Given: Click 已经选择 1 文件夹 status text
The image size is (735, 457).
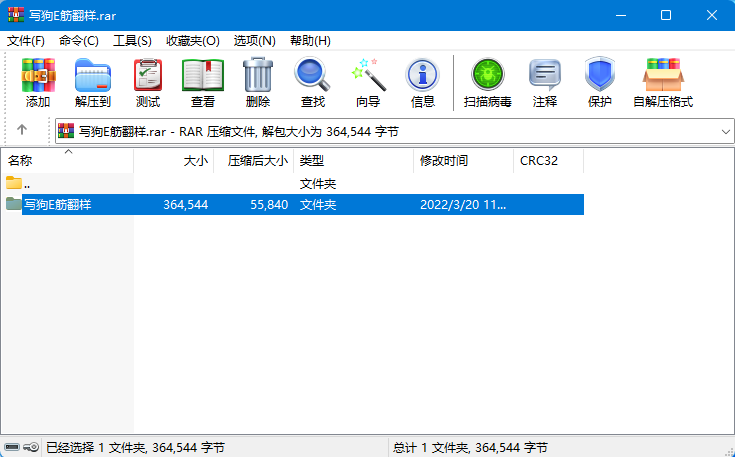Looking at the screenshot, I should pos(135,448).
